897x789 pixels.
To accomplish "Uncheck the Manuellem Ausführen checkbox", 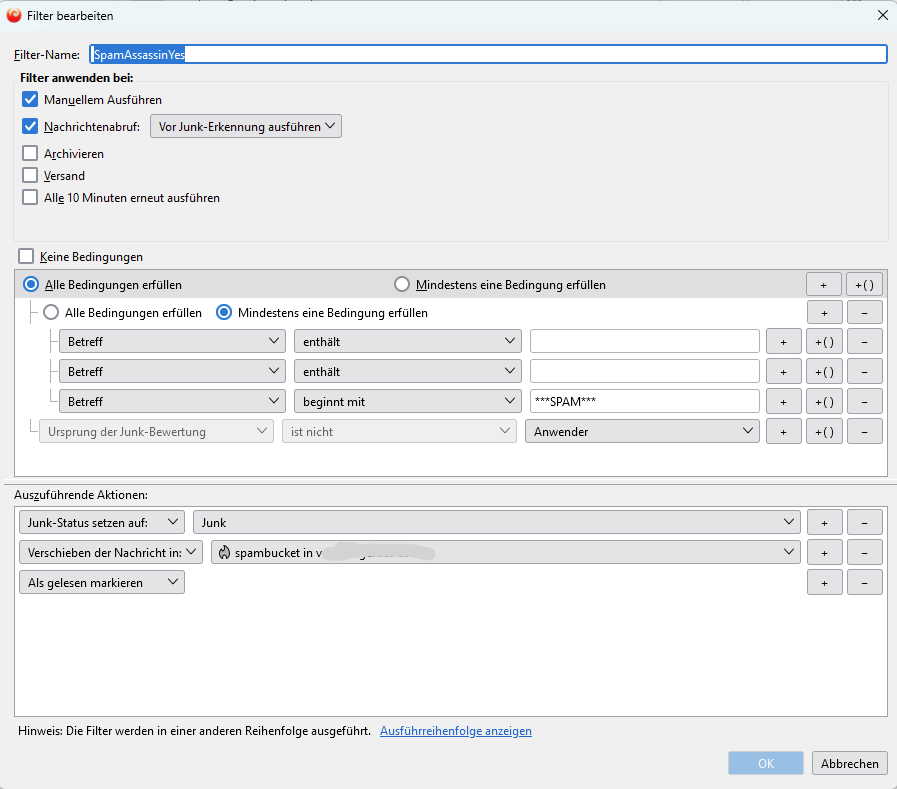I will [x=30, y=100].
